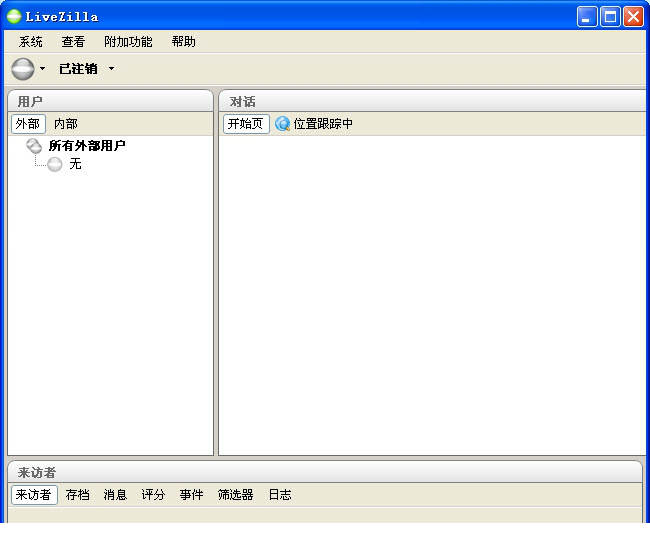Switch to the 筛选器 tab

(235, 495)
